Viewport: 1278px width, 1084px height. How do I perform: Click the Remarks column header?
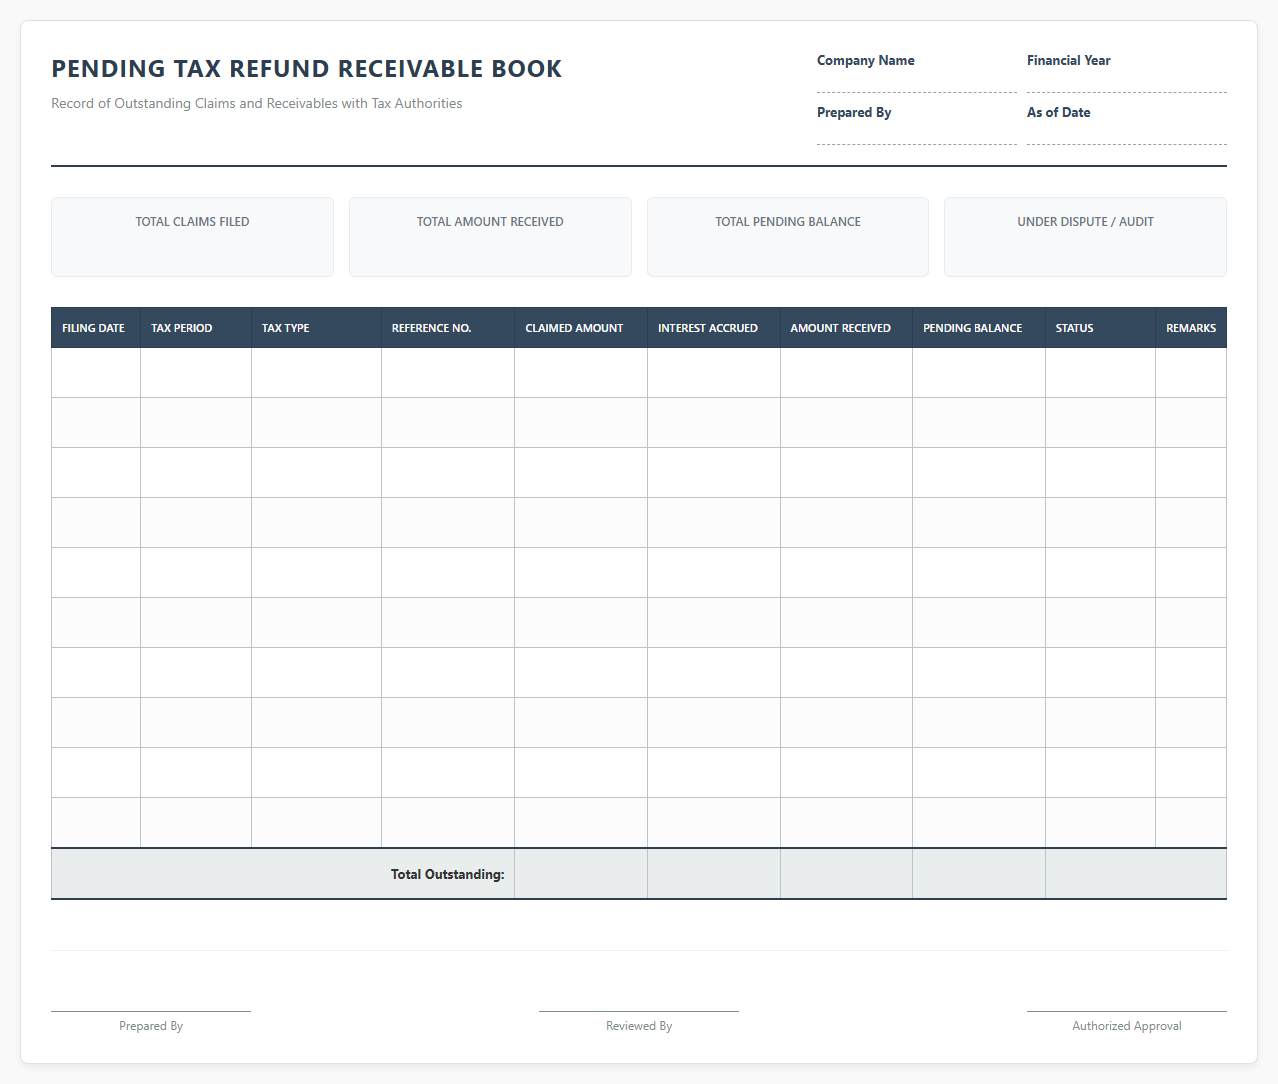(1191, 328)
